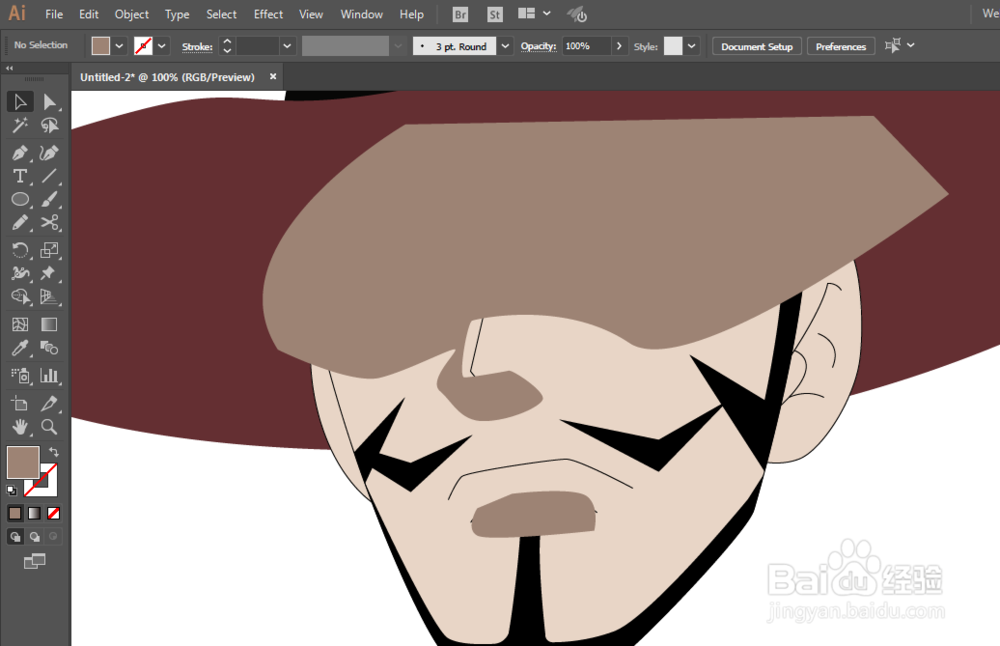Select the Magic Wand tool
This screenshot has width=1000, height=646.
pos(20,126)
